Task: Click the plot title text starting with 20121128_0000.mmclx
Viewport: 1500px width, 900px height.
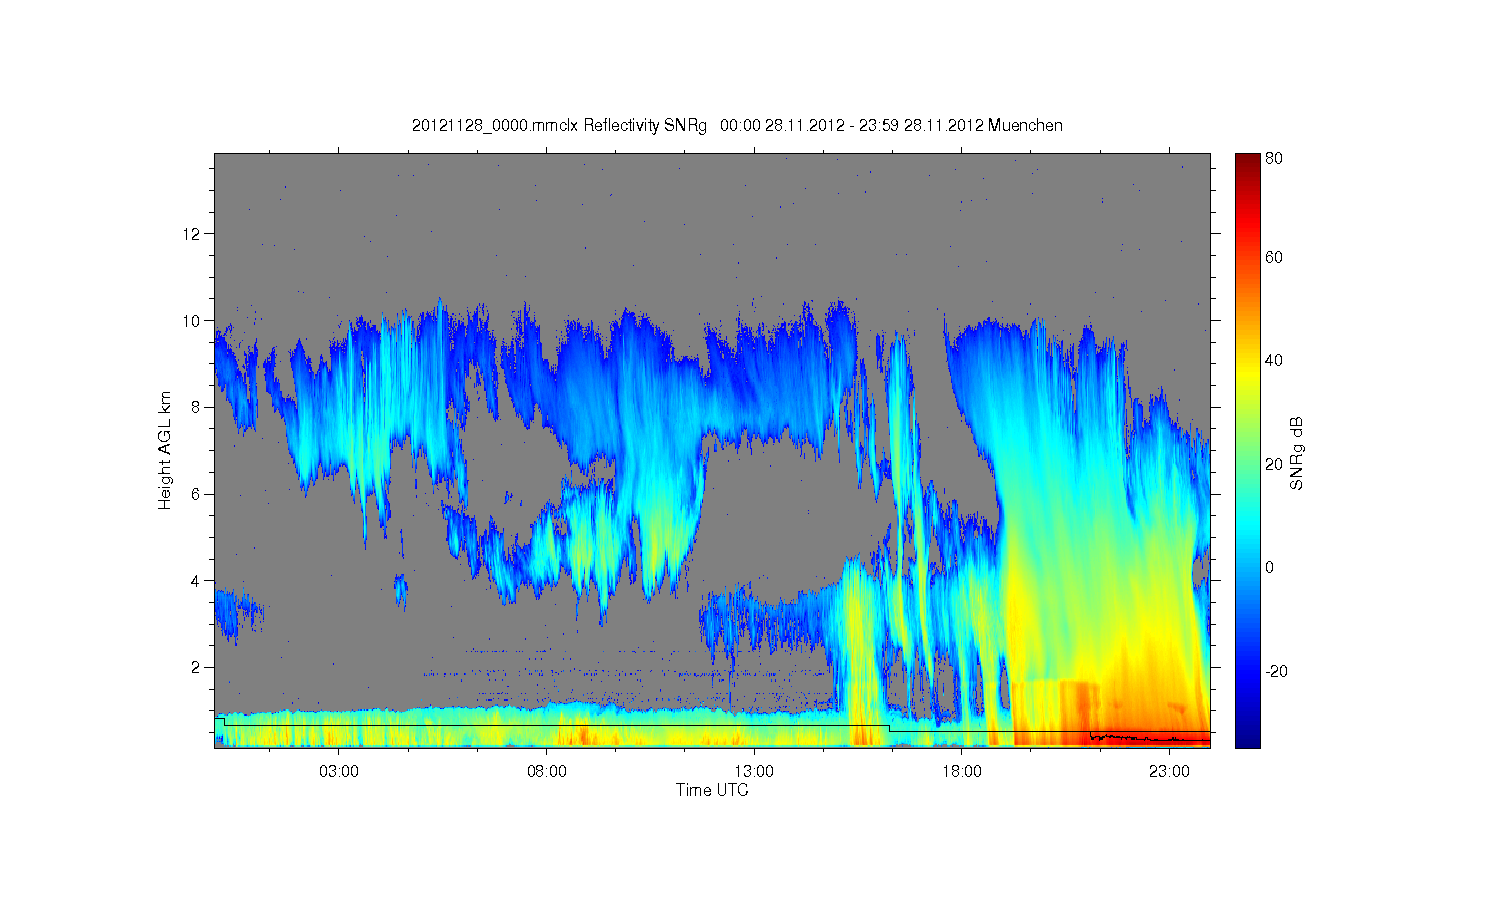Action: click(737, 126)
